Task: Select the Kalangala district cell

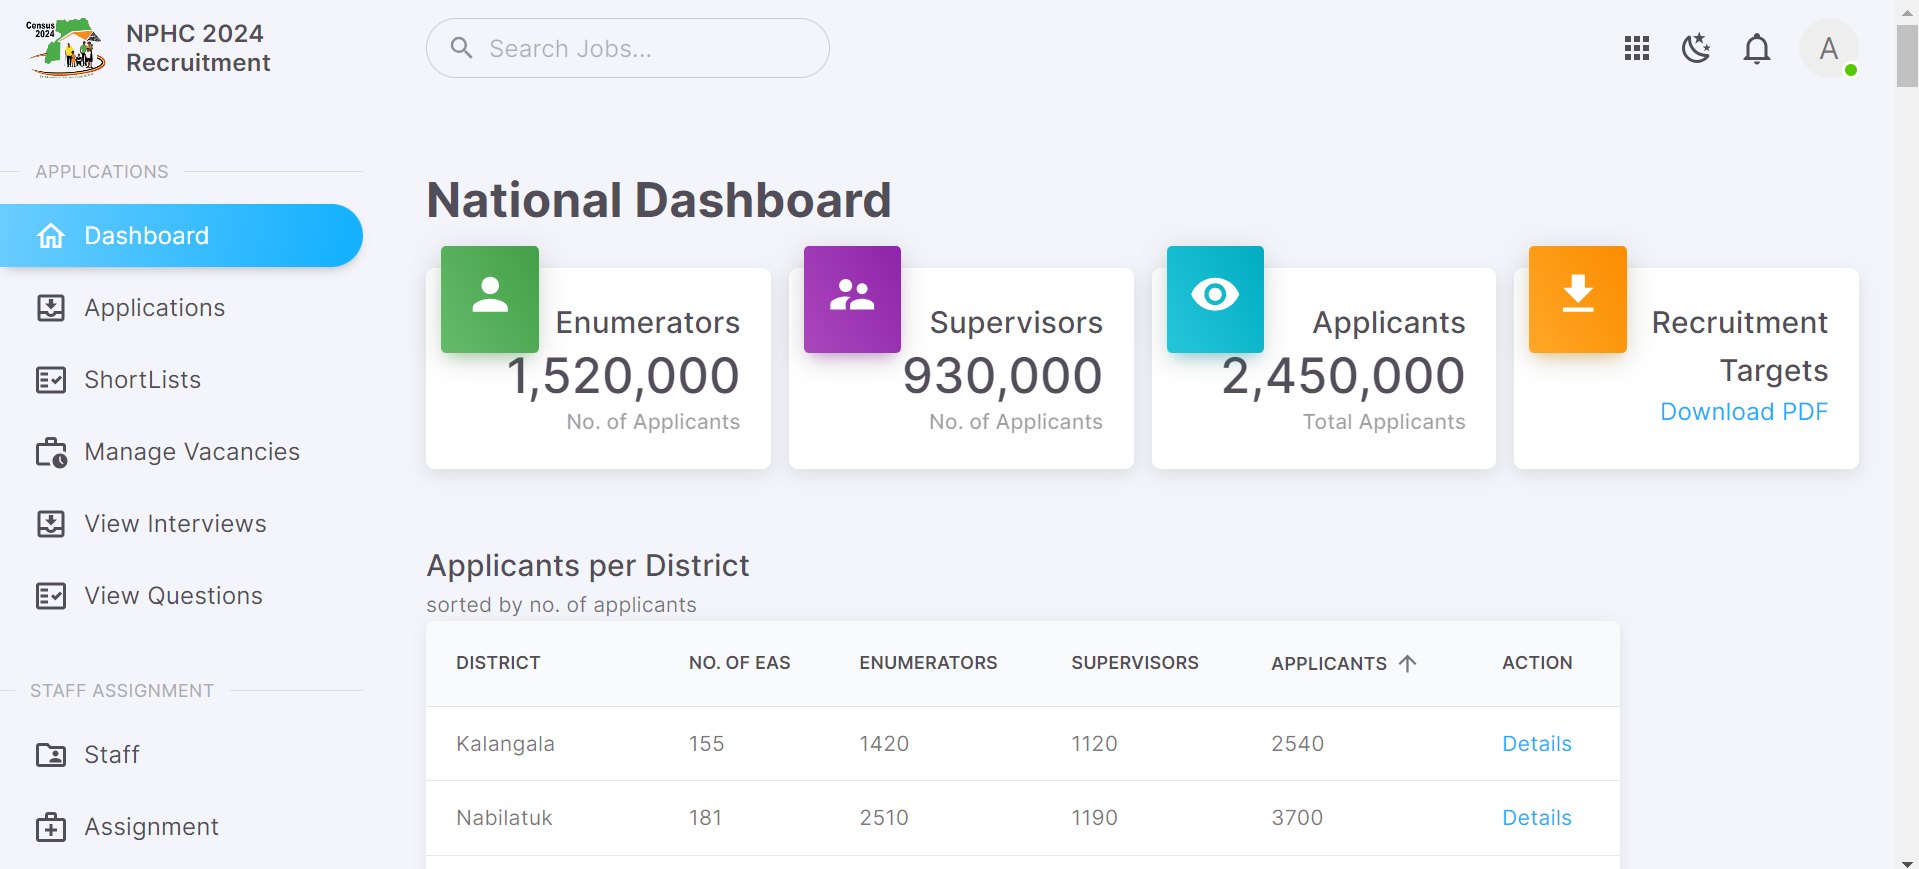Action: (x=505, y=744)
